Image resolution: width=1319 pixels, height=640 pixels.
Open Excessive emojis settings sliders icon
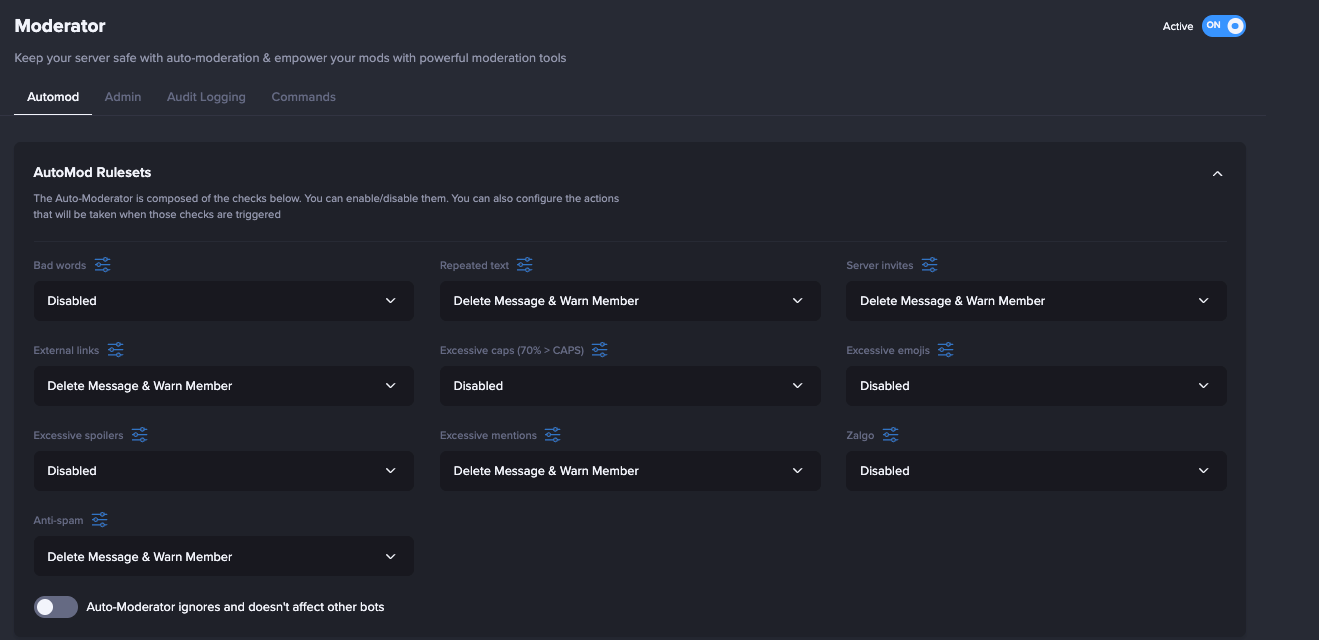click(946, 350)
